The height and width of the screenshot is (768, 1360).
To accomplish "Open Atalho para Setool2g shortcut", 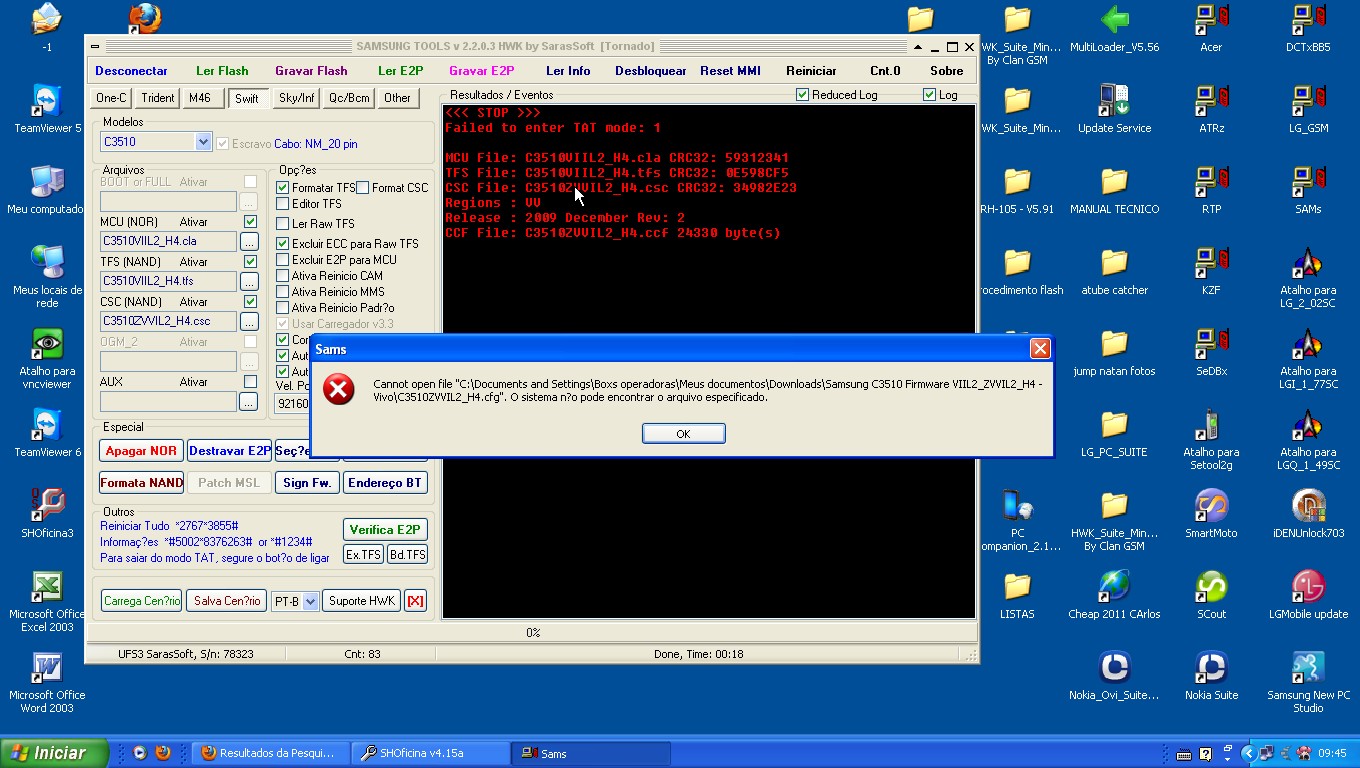I will click(1211, 440).
